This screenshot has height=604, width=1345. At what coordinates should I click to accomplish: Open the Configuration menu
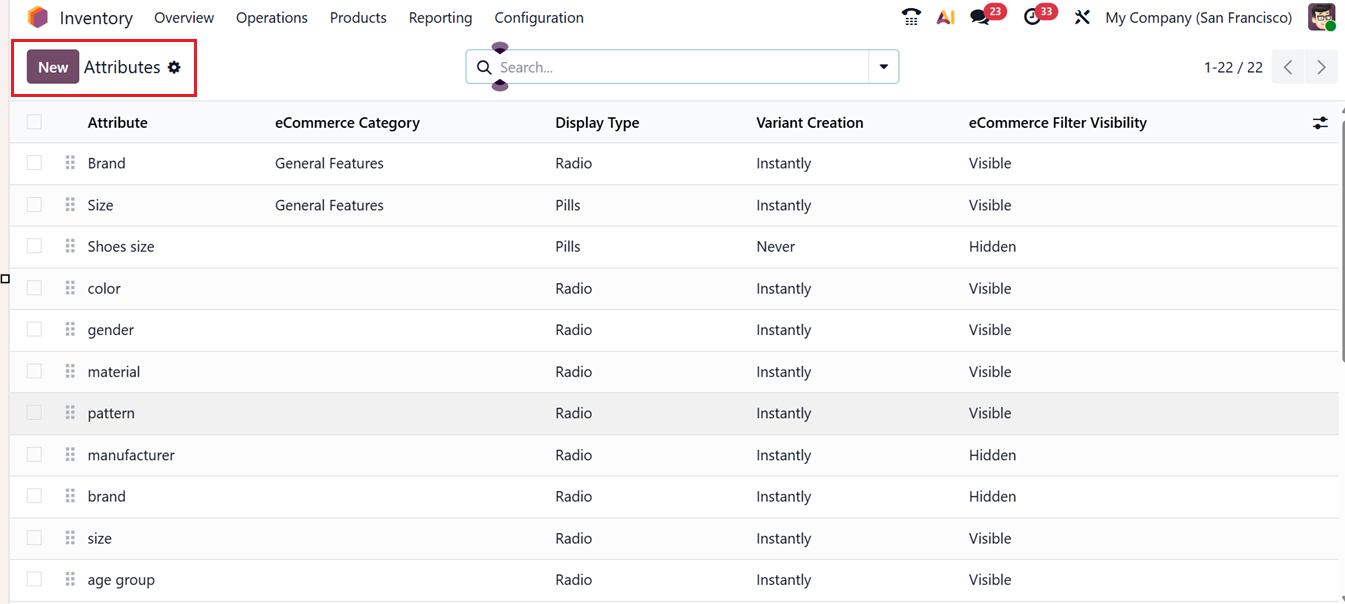click(x=538, y=17)
